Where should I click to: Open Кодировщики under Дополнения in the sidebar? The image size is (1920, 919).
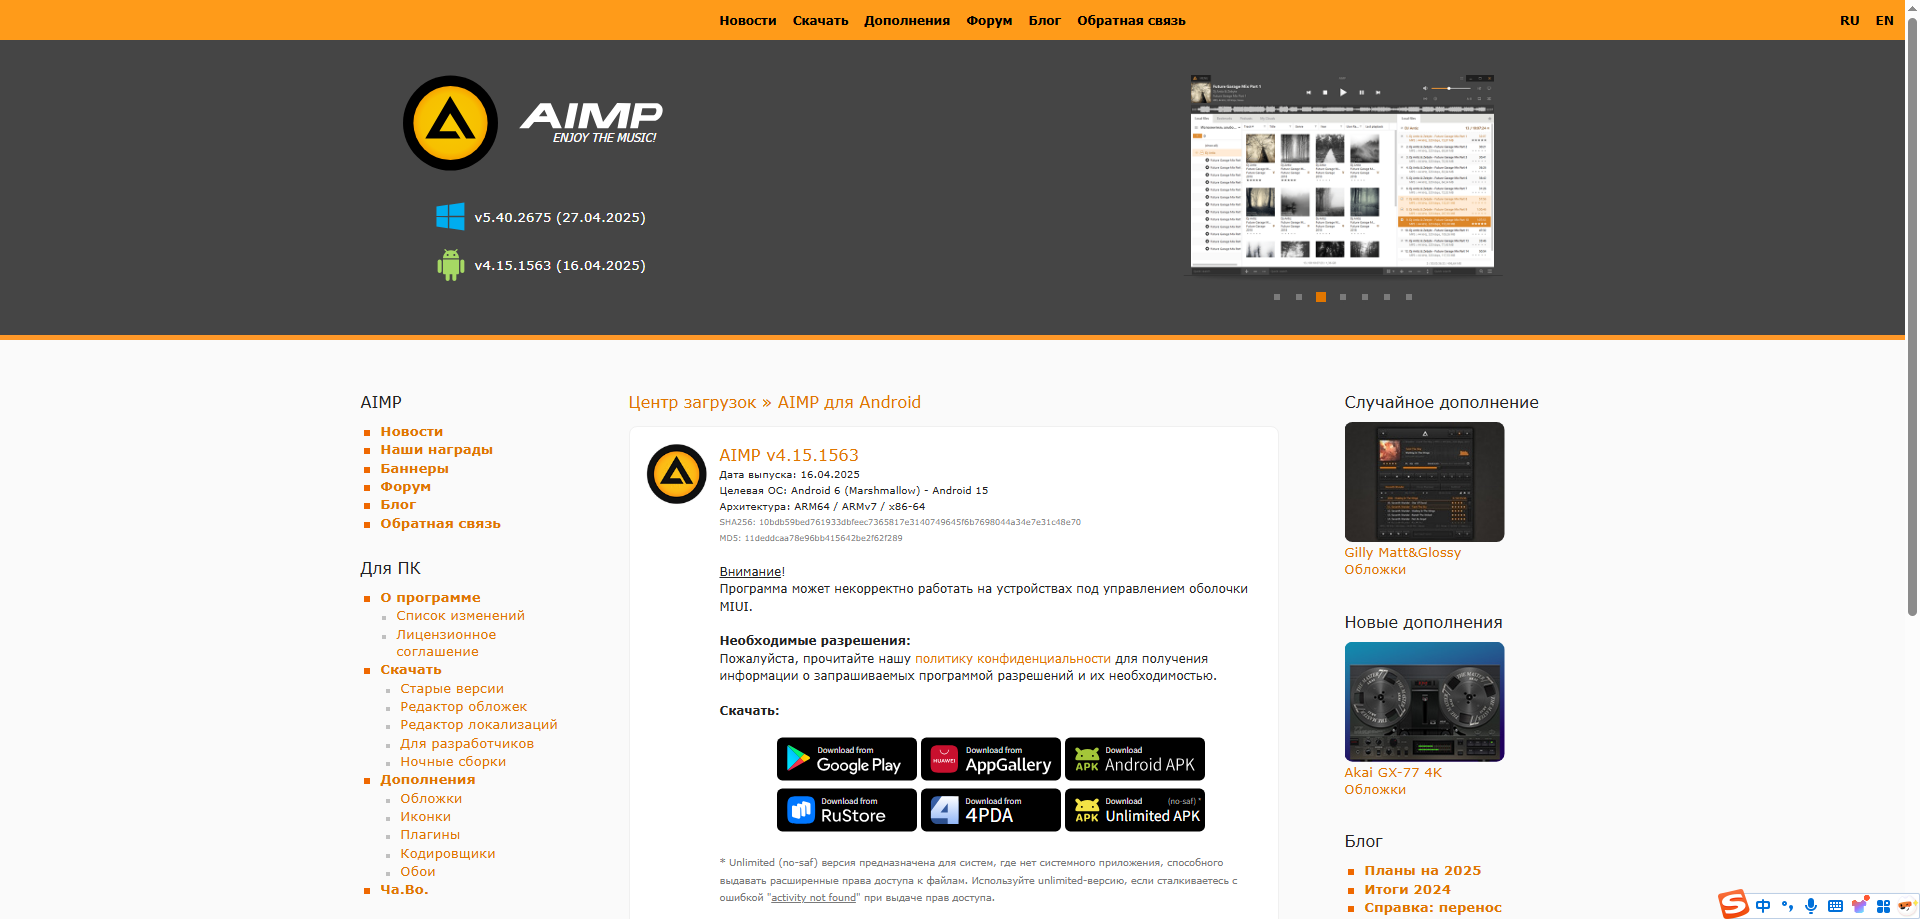(x=448, y=854)
